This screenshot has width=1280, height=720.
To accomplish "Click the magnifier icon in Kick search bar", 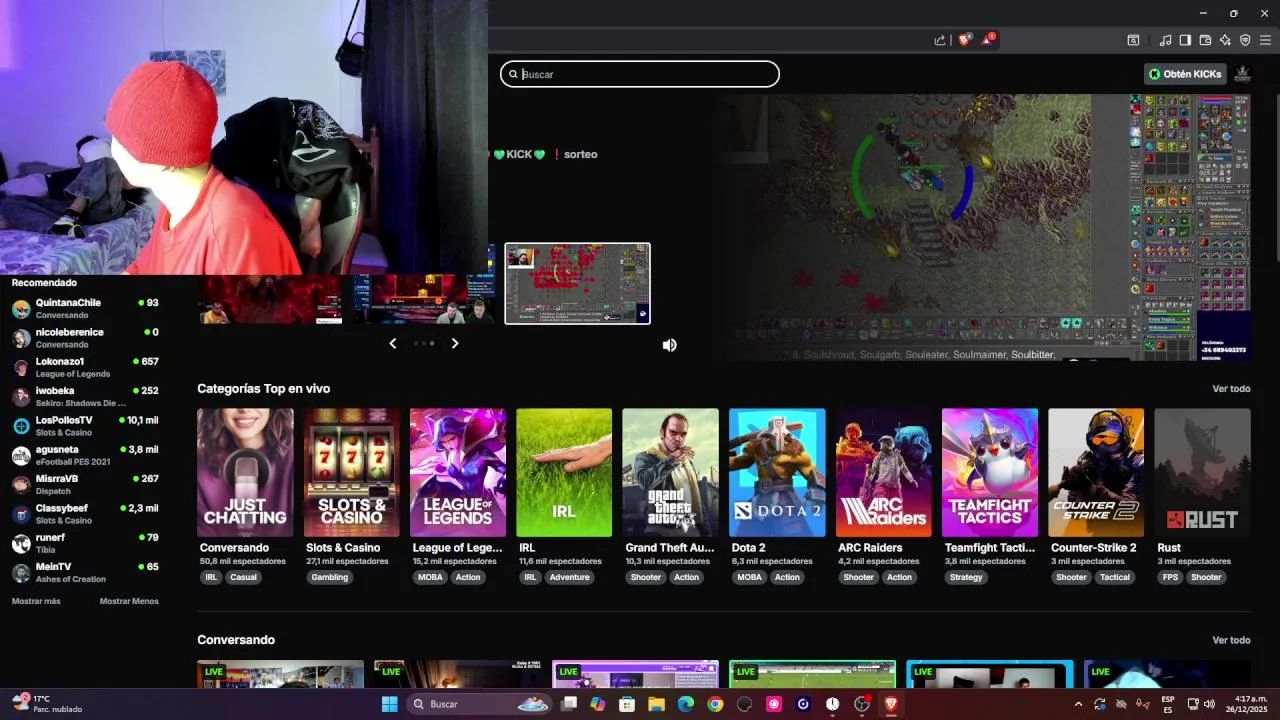I will pos(513,74).
